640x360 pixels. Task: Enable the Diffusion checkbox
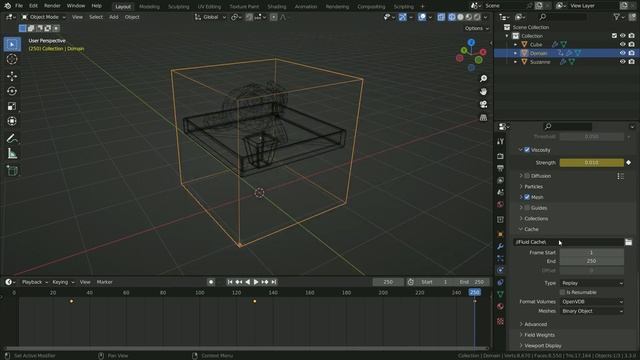pos(527,176)
